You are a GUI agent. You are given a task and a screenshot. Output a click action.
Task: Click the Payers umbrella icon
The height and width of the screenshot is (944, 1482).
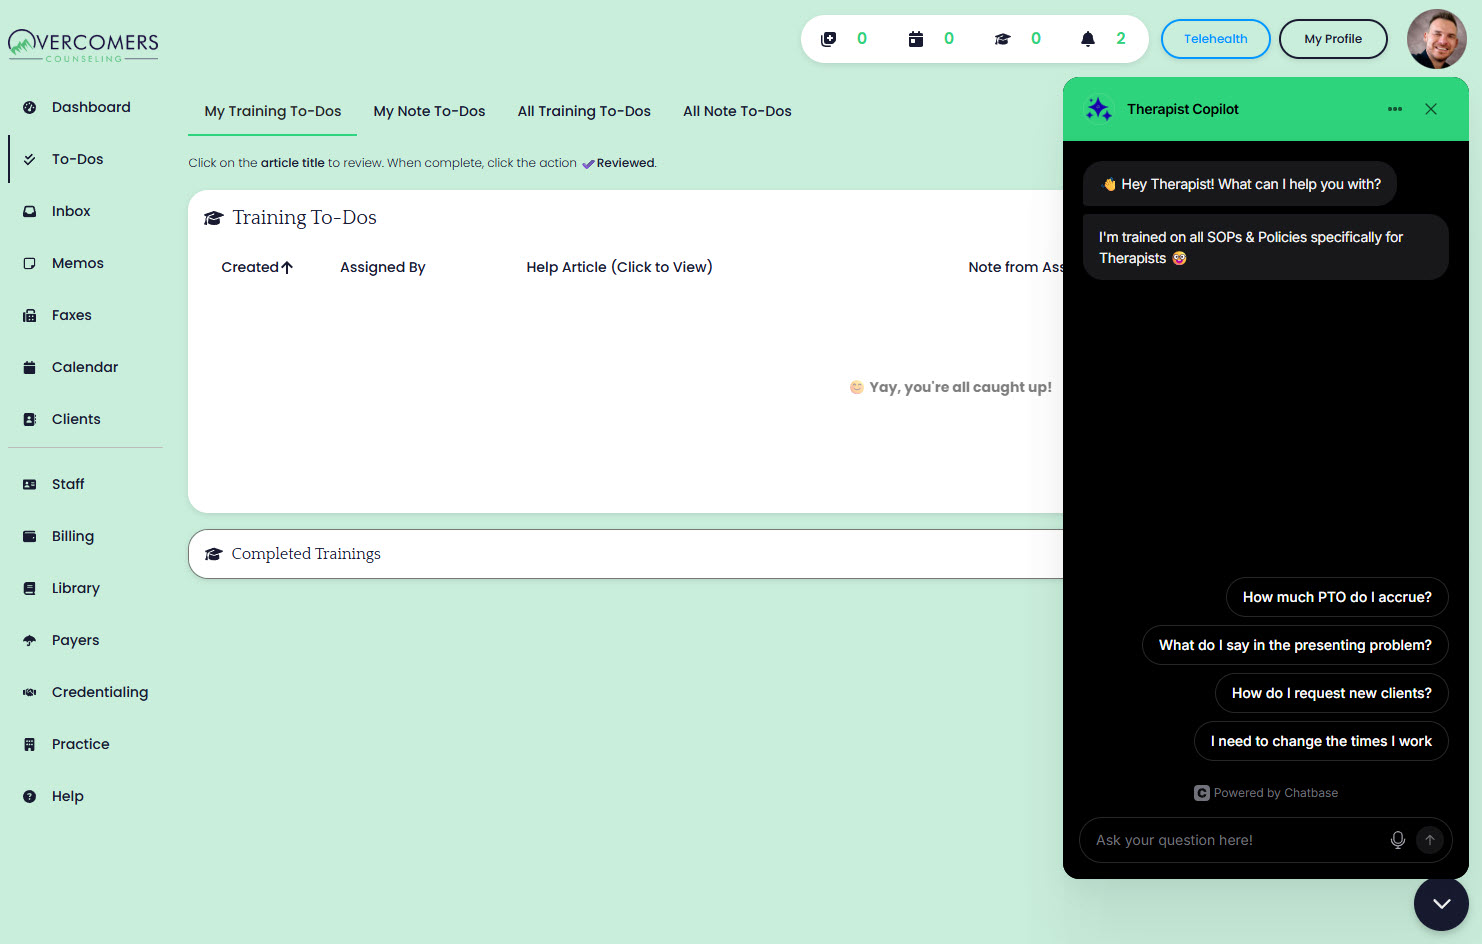coord(30,640)
